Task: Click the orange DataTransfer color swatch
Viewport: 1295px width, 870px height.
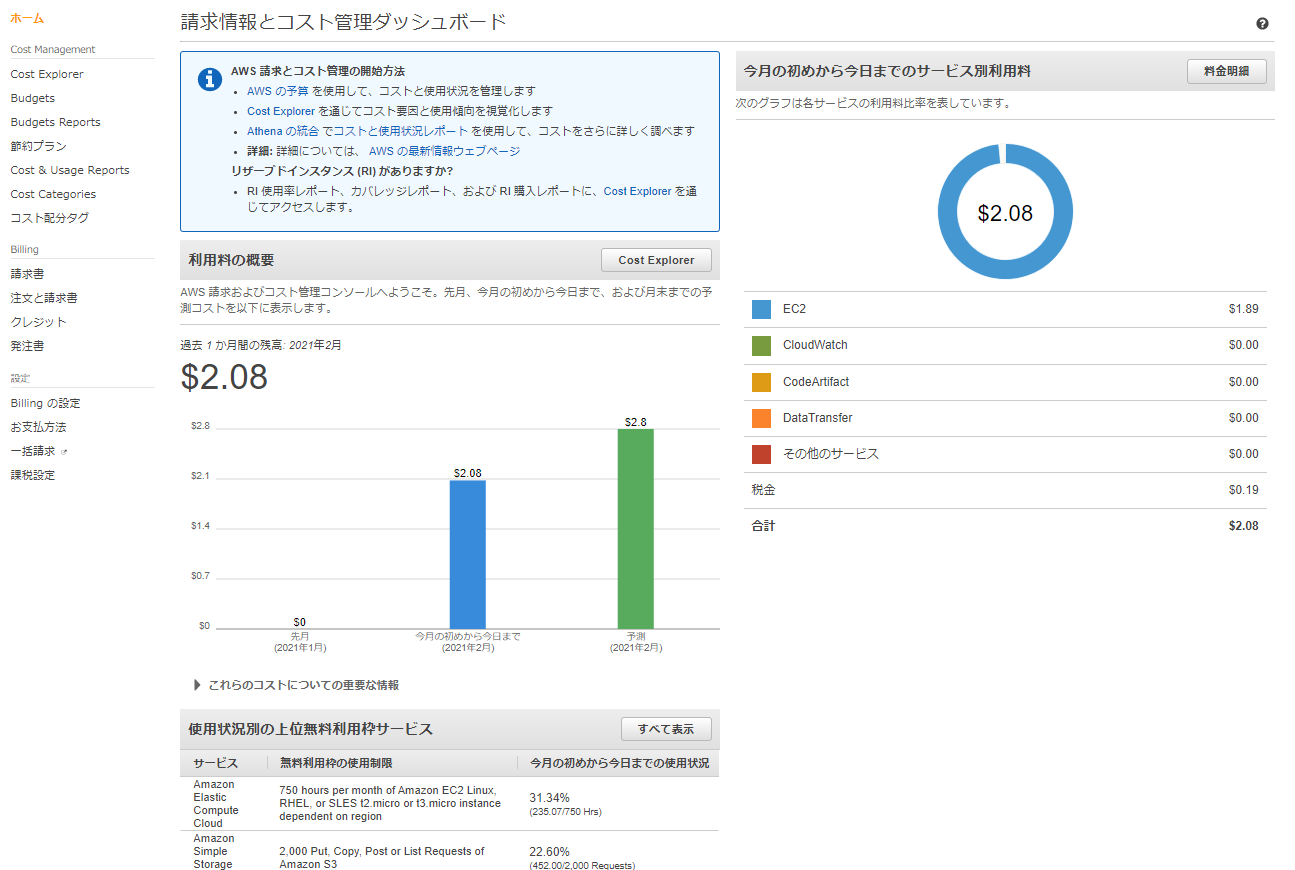Action: pos(761,418)
